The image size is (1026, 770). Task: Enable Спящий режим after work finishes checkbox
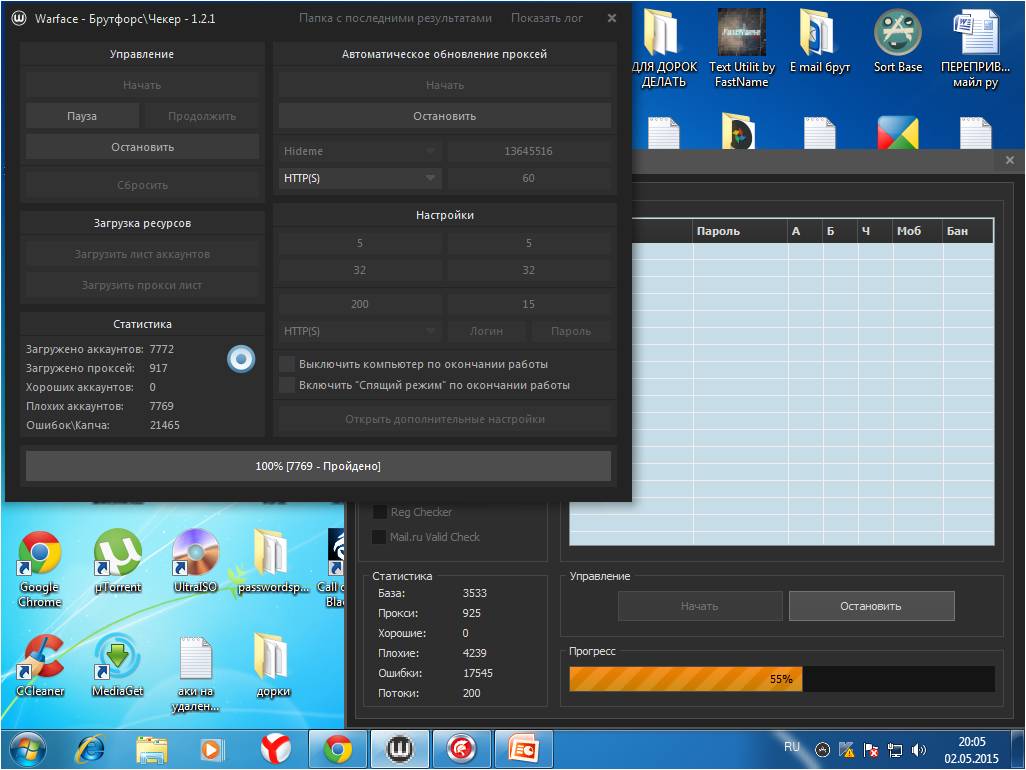(287, 385)
